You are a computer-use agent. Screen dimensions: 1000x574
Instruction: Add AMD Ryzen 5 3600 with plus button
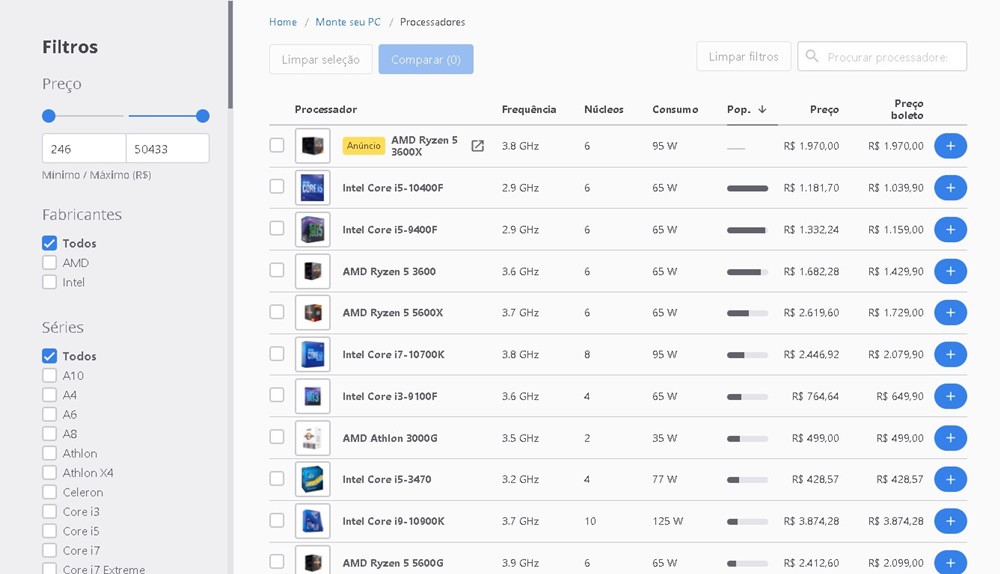[x=950, y=271]
